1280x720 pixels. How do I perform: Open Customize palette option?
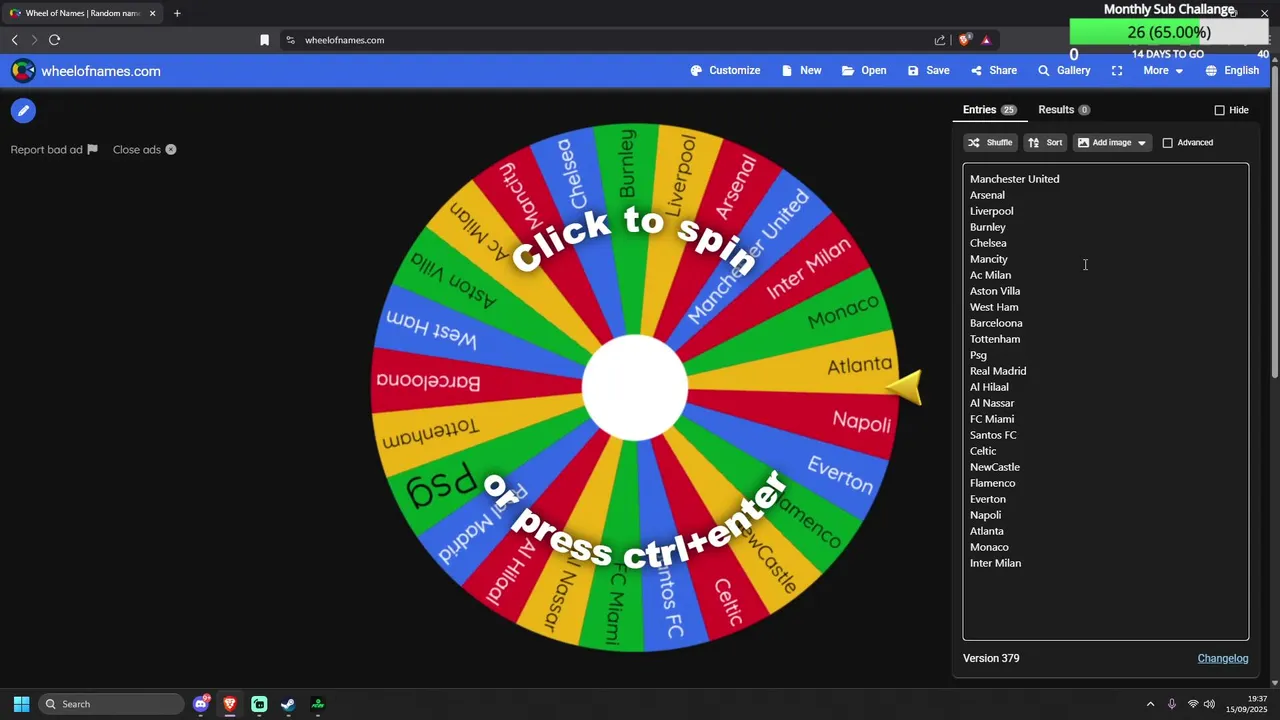click(x=725, y=71)
